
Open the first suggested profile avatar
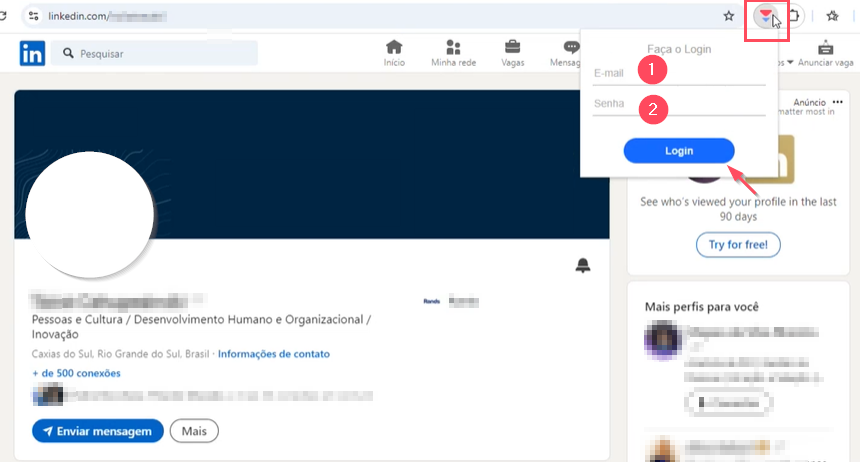click(x=663, y=340)
